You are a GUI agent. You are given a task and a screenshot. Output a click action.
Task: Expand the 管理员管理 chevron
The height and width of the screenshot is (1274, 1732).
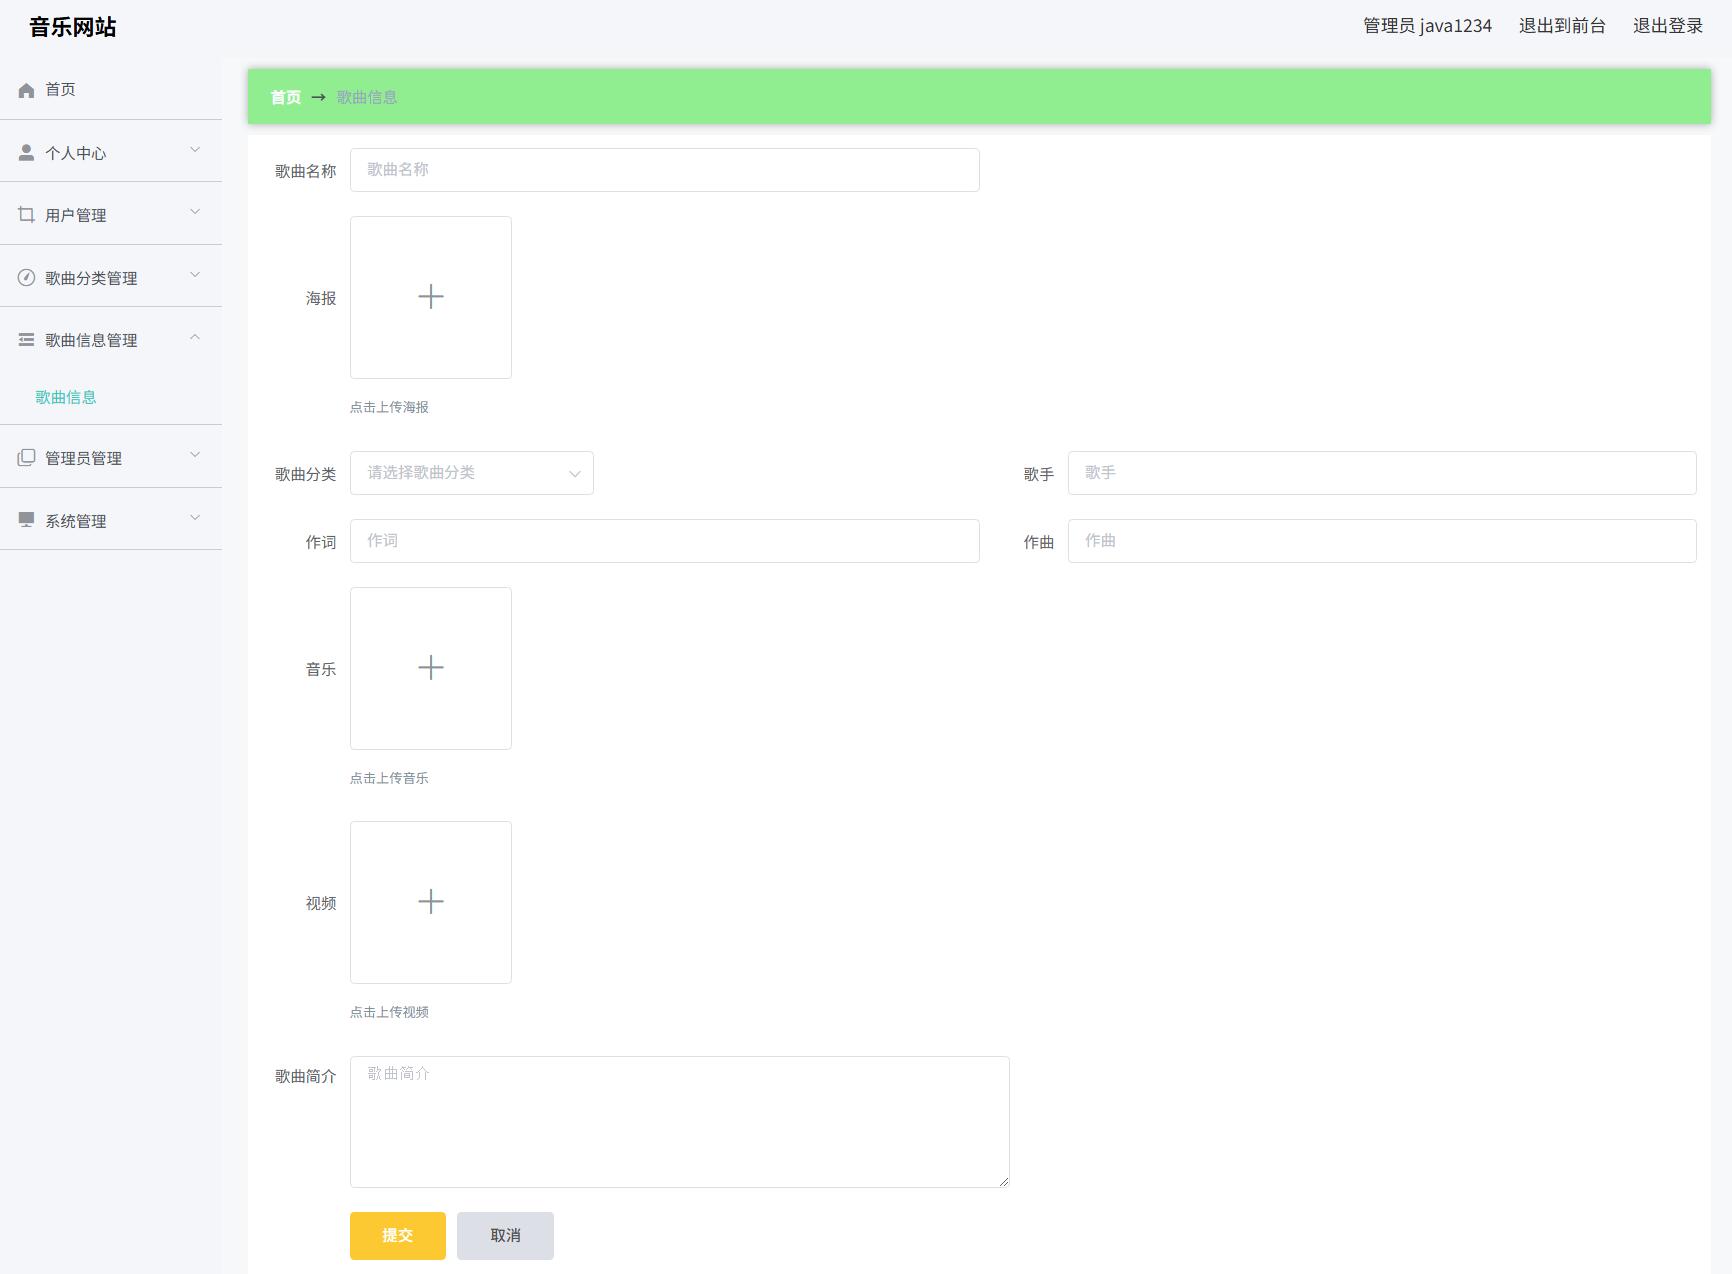(195, 455)
